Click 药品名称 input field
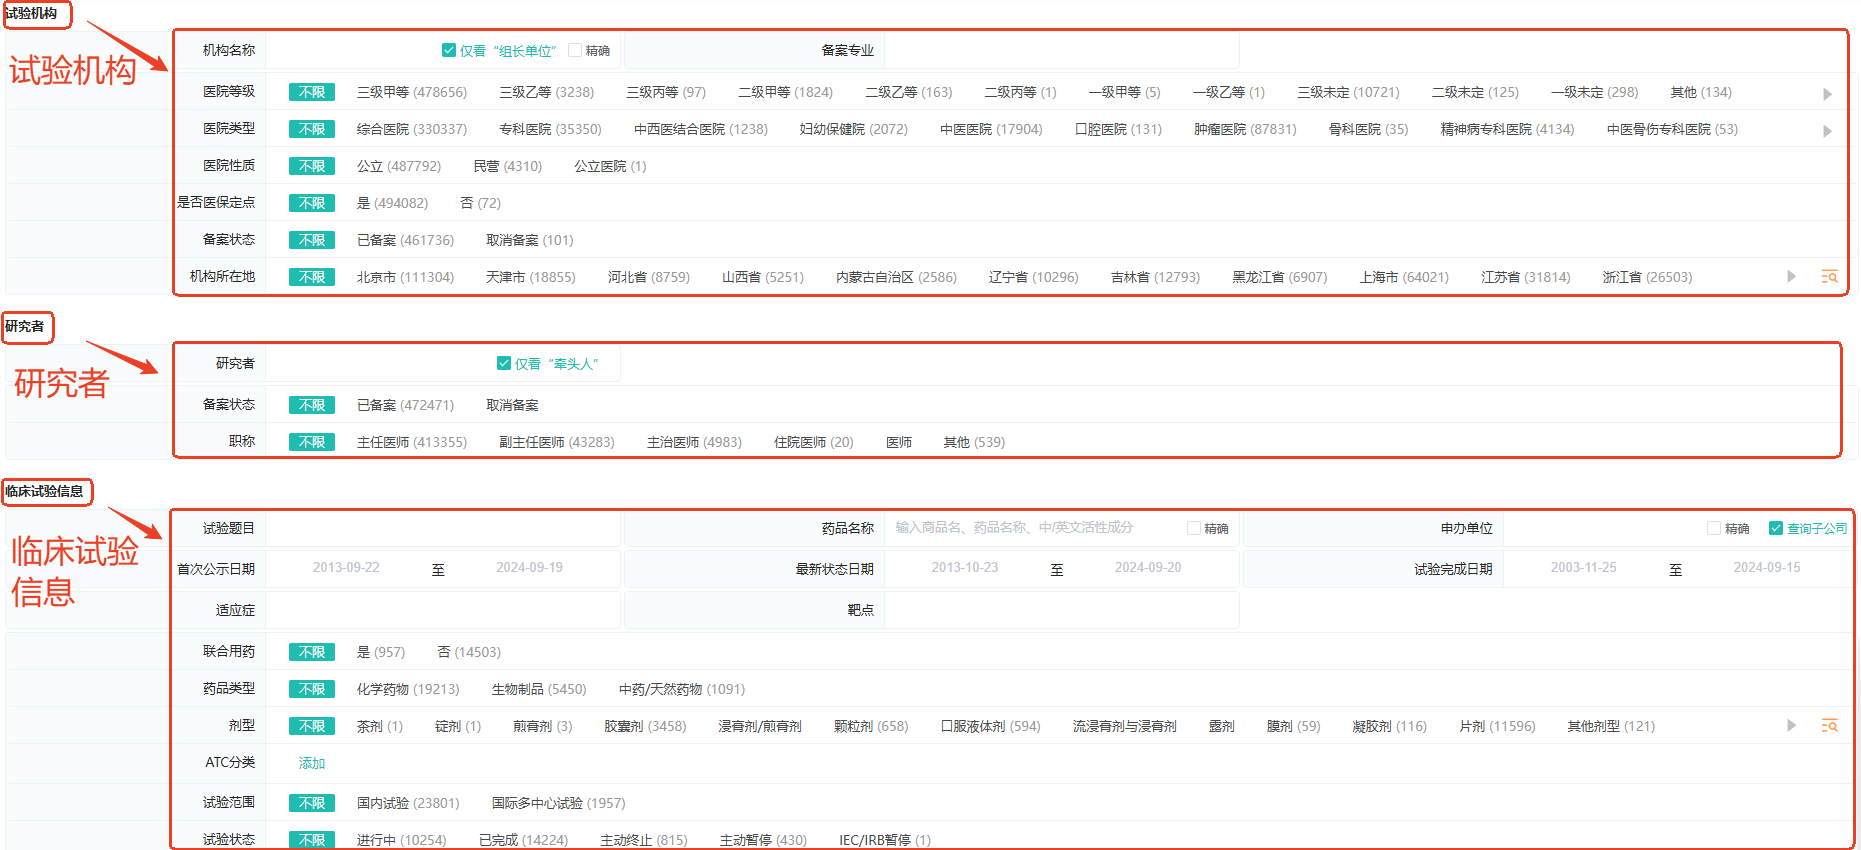 coord(1030,528)
